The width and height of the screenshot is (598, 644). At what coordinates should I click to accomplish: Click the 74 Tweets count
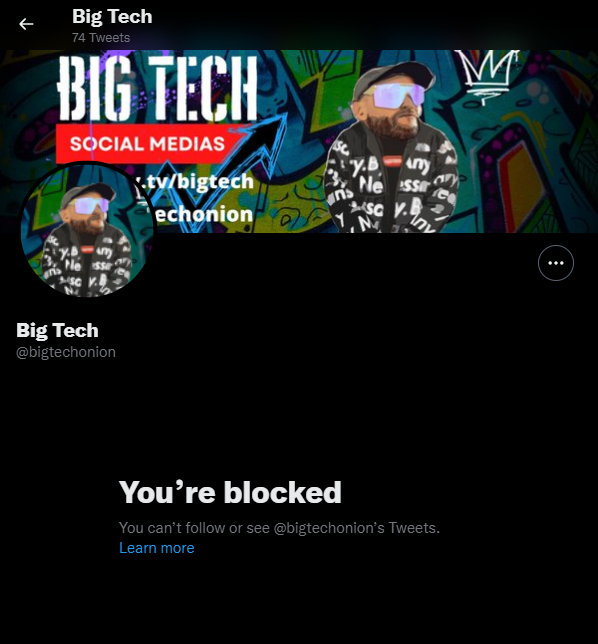pyautogui.click(x=101, y=38)
